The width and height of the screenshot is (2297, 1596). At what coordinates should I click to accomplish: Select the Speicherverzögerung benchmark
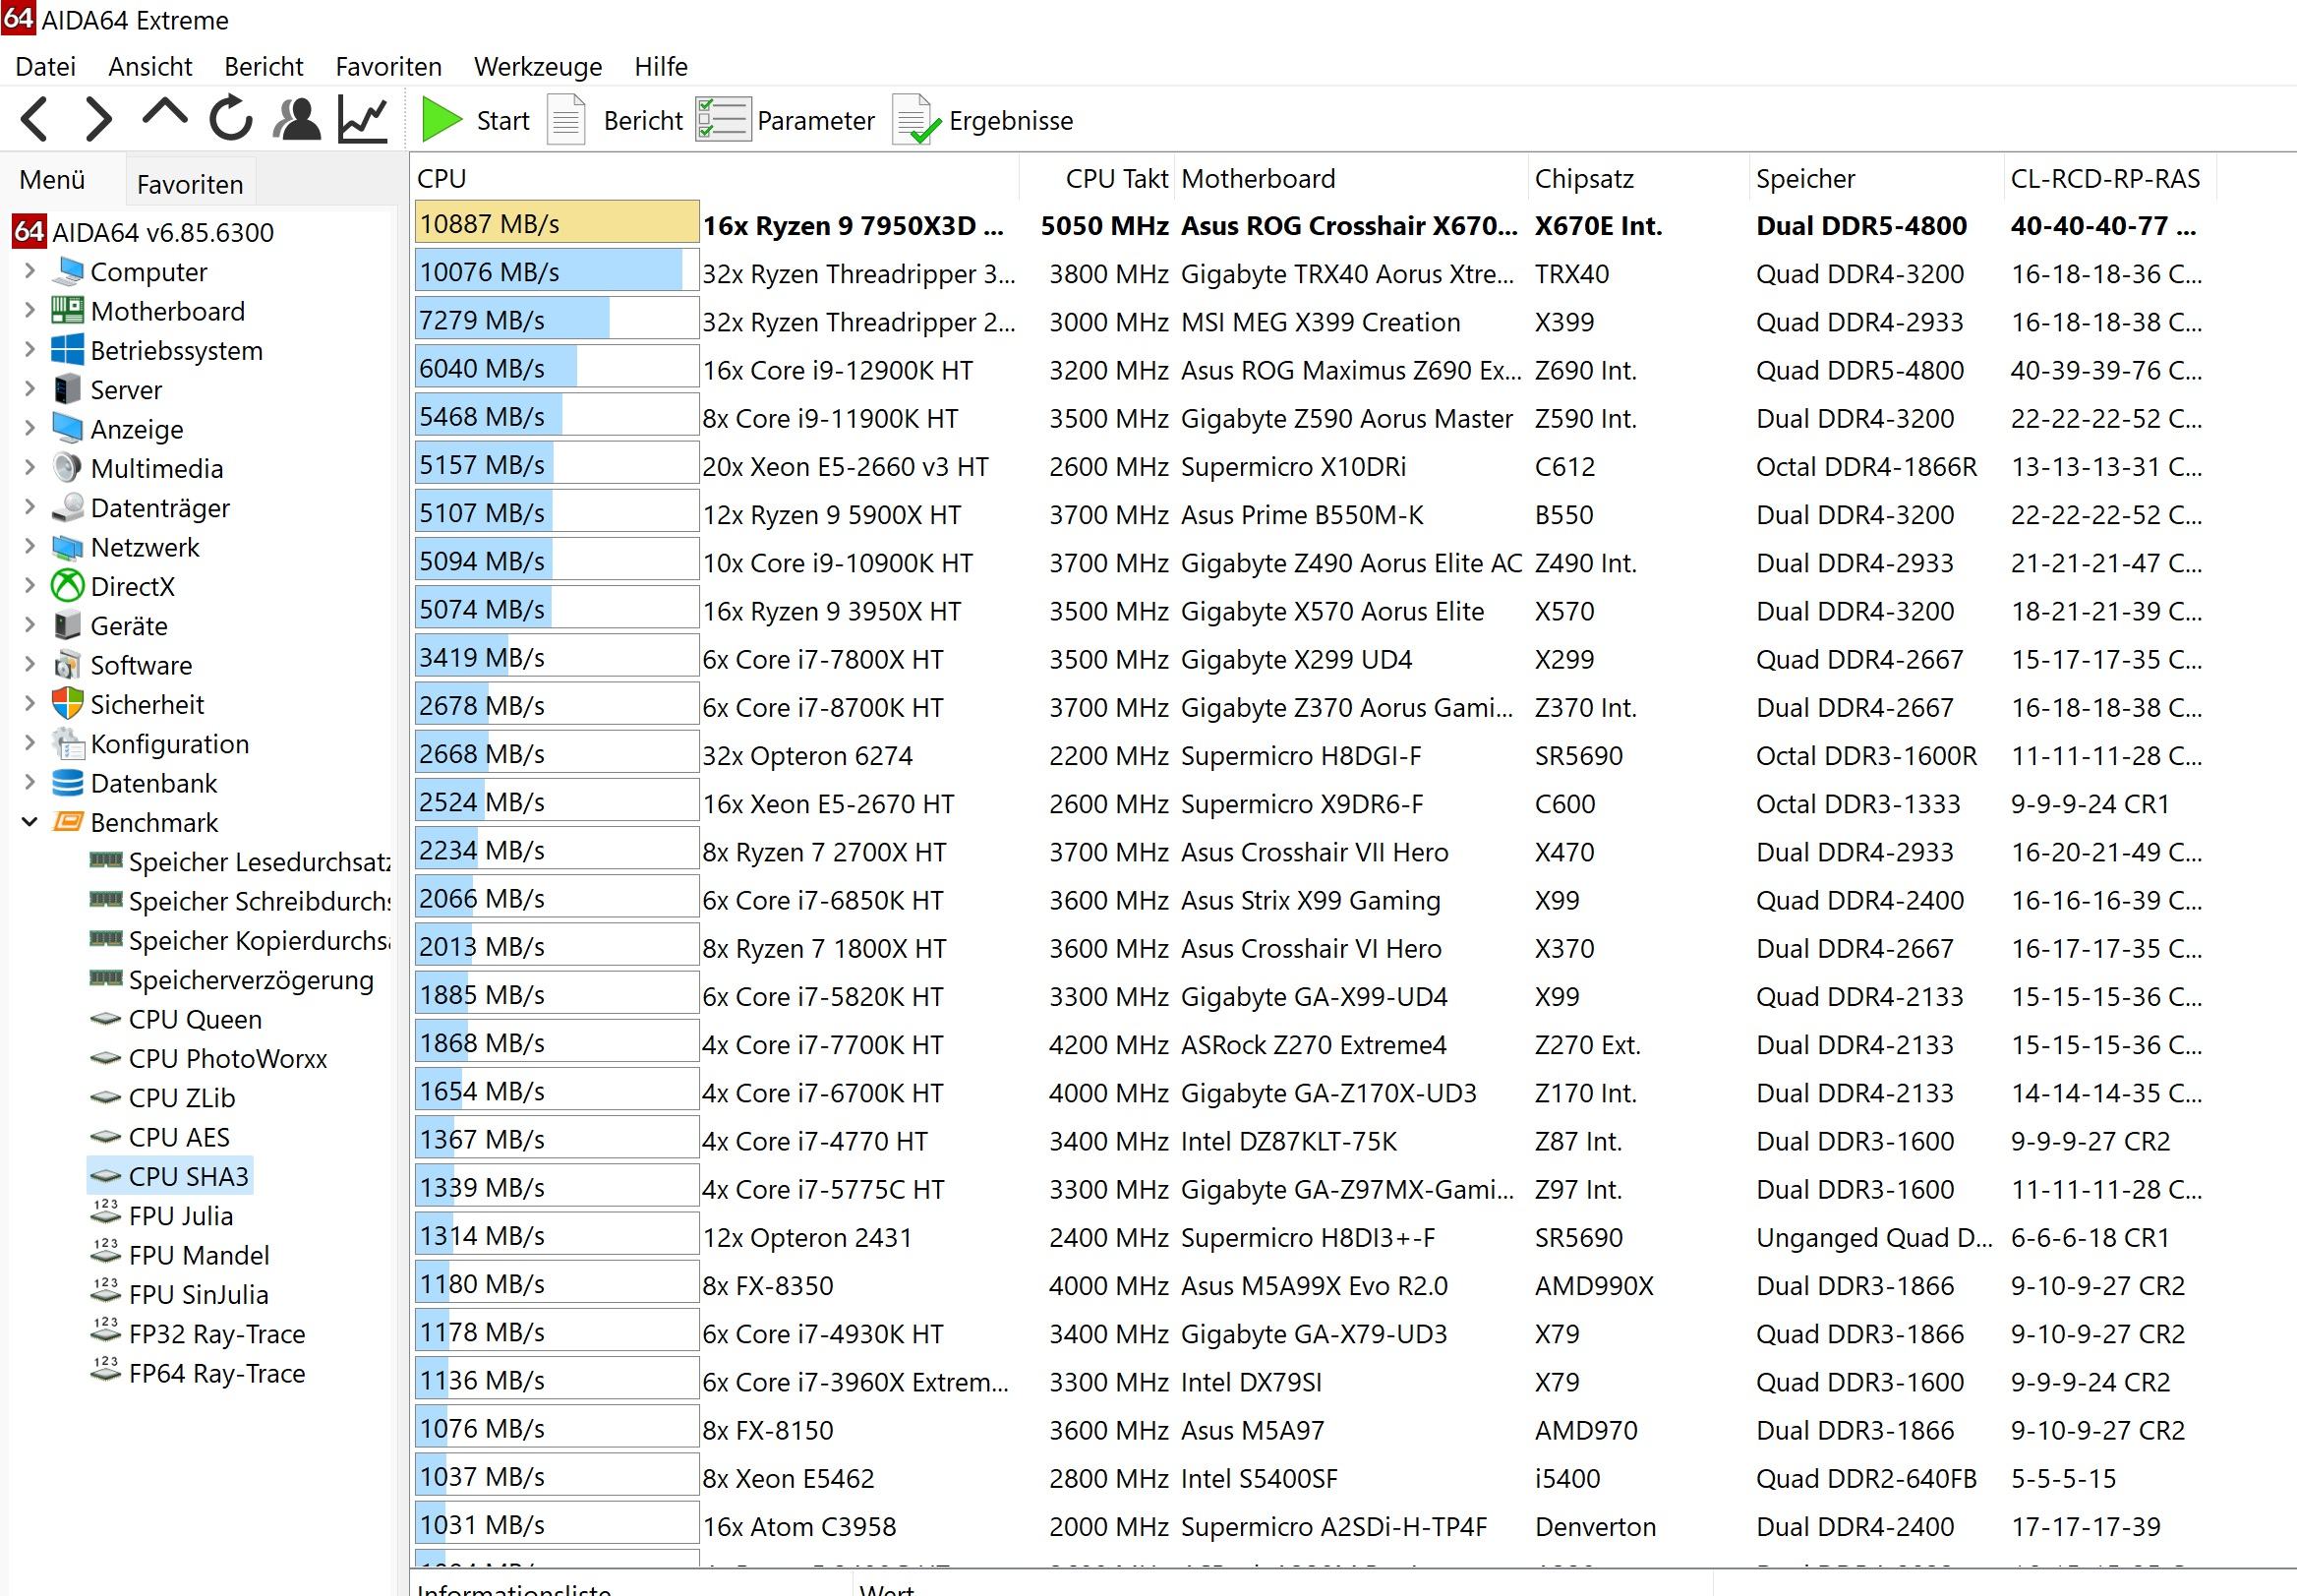(251, 980)
